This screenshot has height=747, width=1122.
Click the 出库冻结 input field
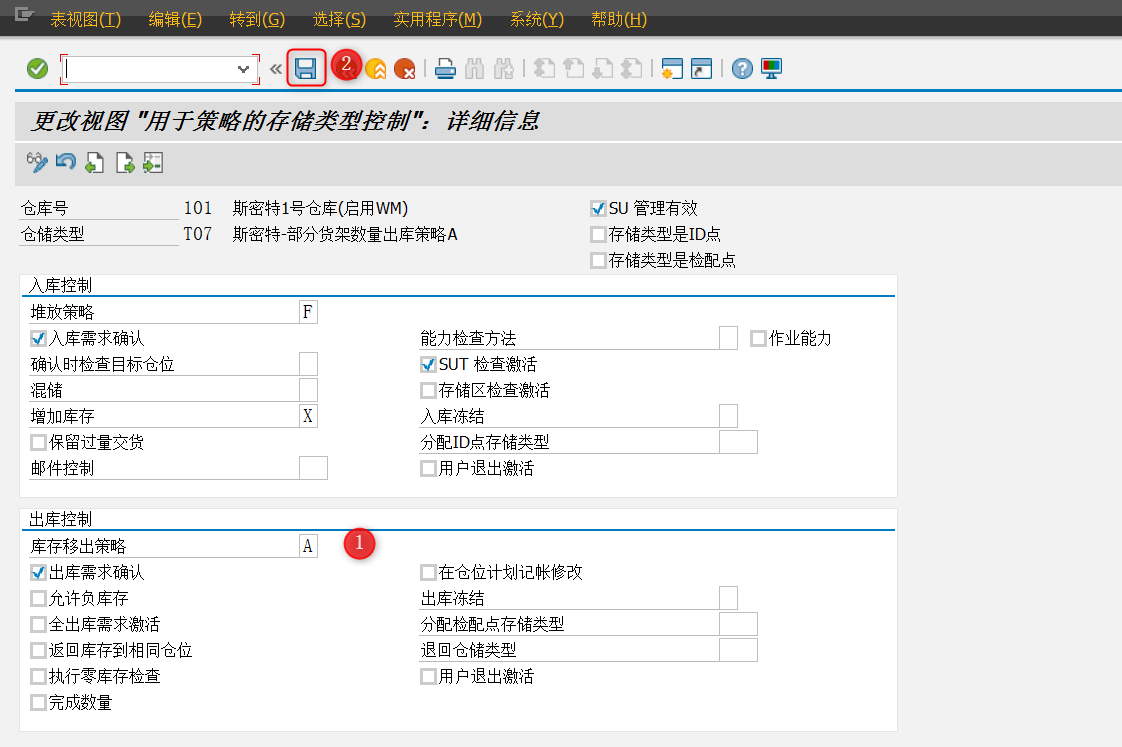(x=728, y=597)
